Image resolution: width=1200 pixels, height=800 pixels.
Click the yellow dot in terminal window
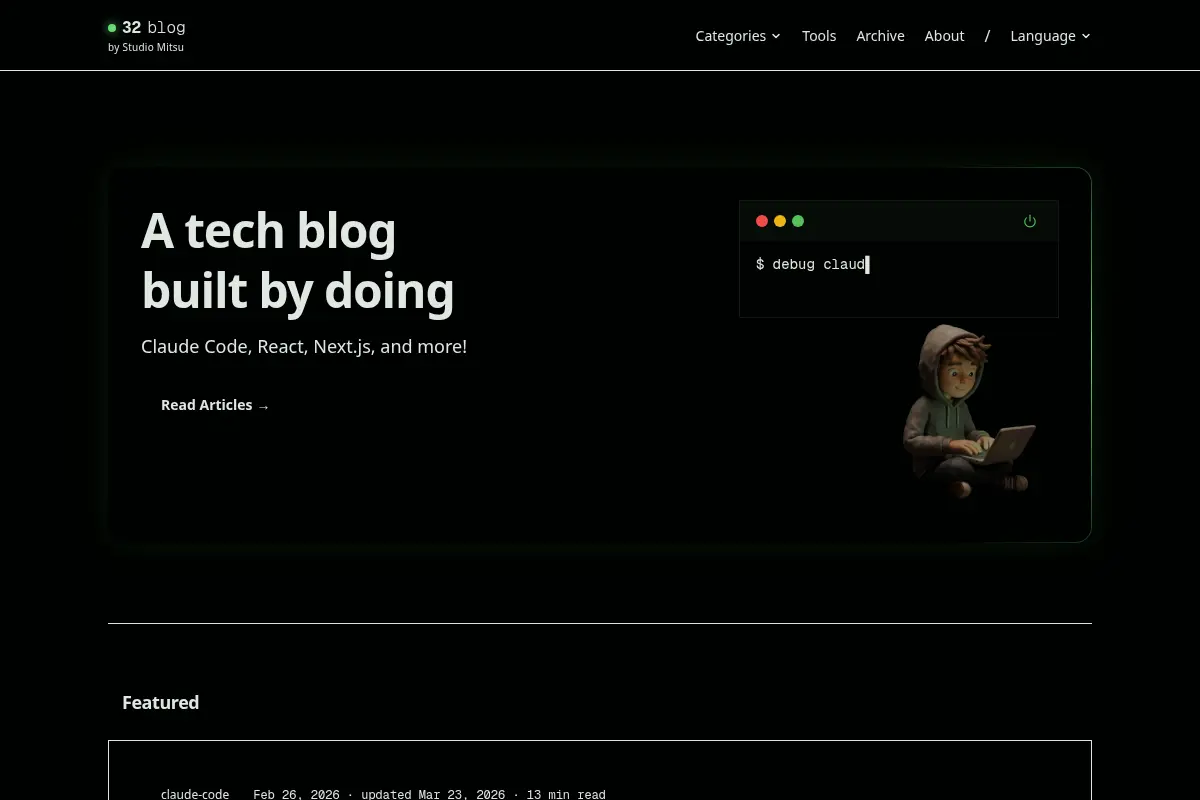coord(780,221)
